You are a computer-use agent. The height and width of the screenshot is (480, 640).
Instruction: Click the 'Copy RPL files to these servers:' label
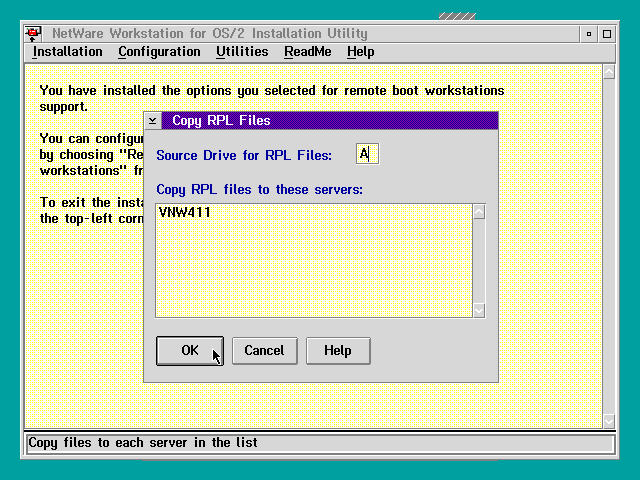[260, 190]
